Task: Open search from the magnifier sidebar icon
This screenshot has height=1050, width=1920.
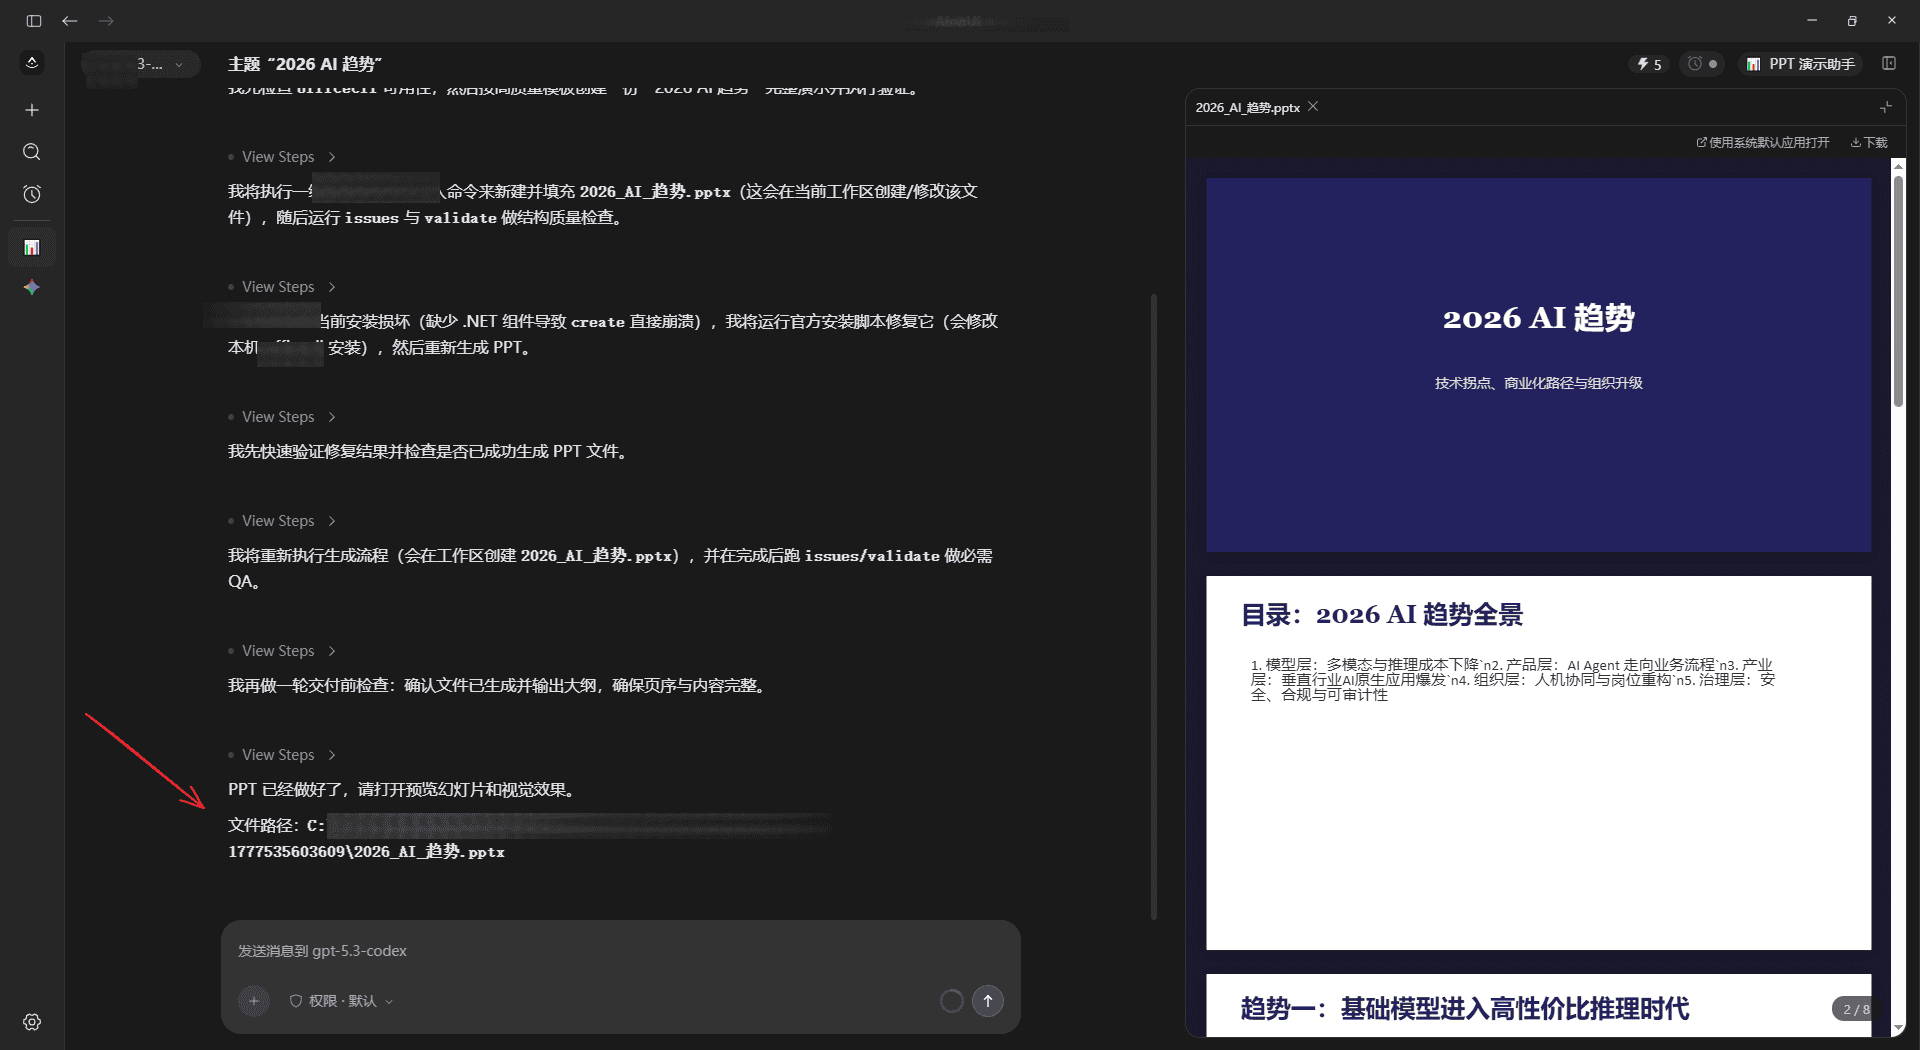Action: [32, 152]
